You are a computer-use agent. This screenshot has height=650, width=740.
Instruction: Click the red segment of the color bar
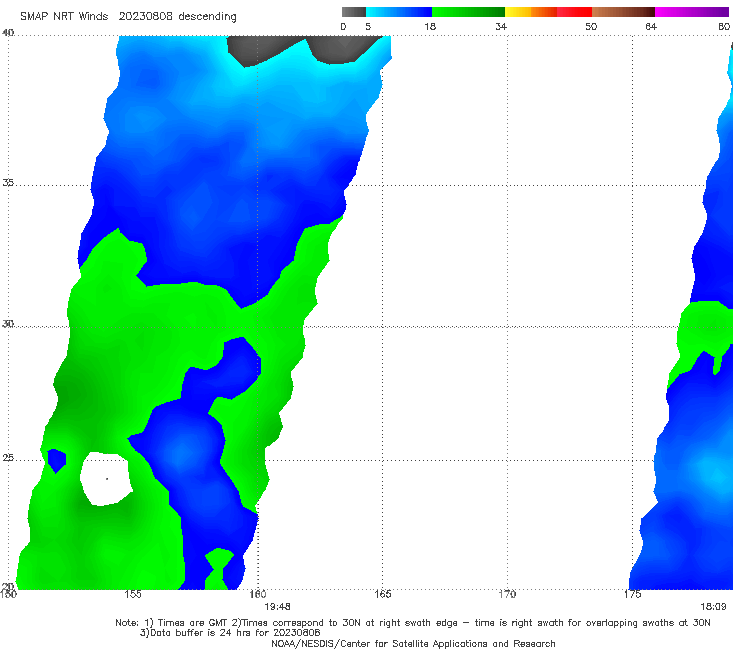tap(574, 12)
